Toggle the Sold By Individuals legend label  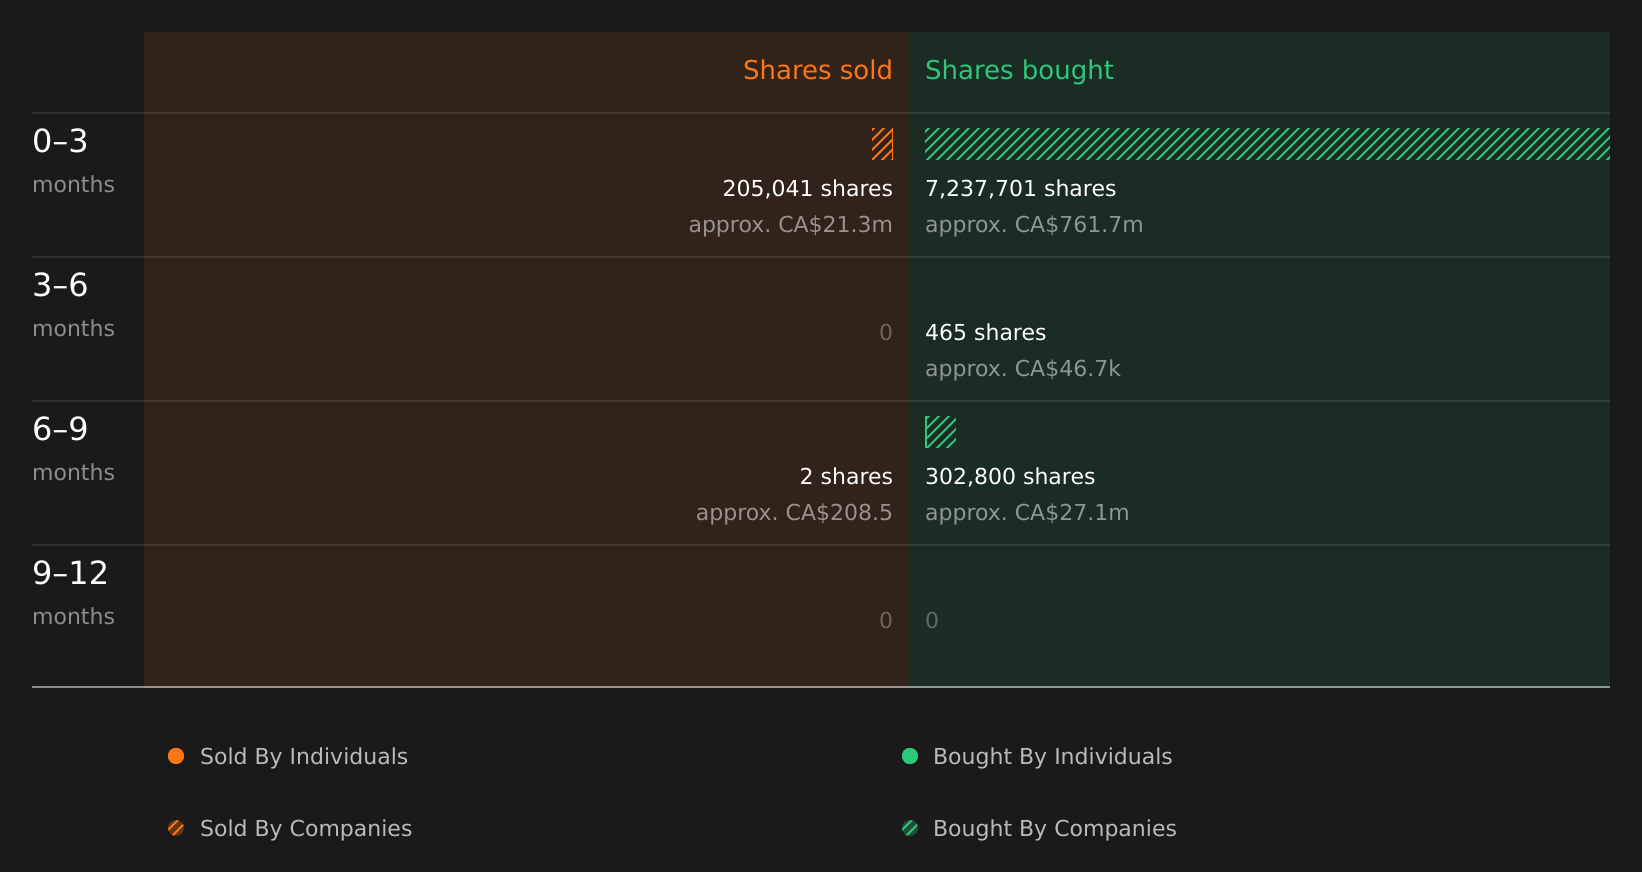[x=304, y=757]
